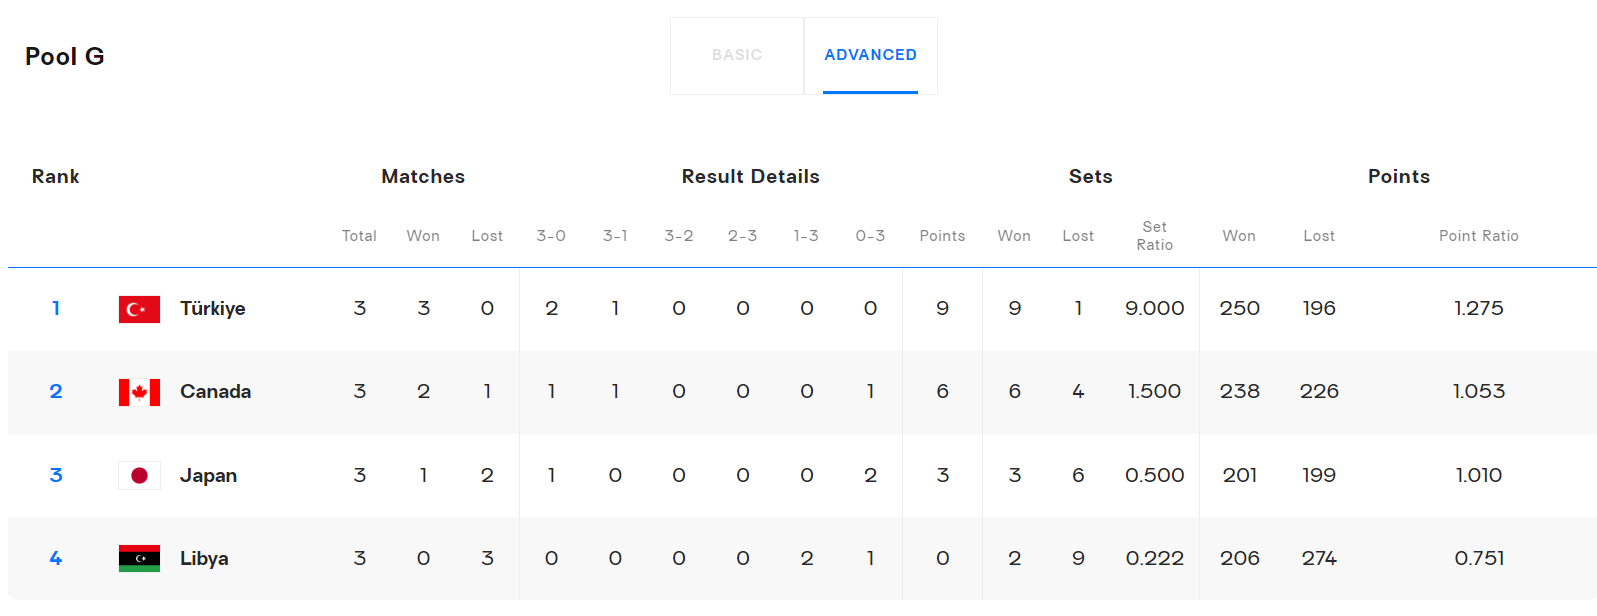Click the 3-0 column header
The image size is (1597, 616).
pyautogui.click(x=551, y=236)
